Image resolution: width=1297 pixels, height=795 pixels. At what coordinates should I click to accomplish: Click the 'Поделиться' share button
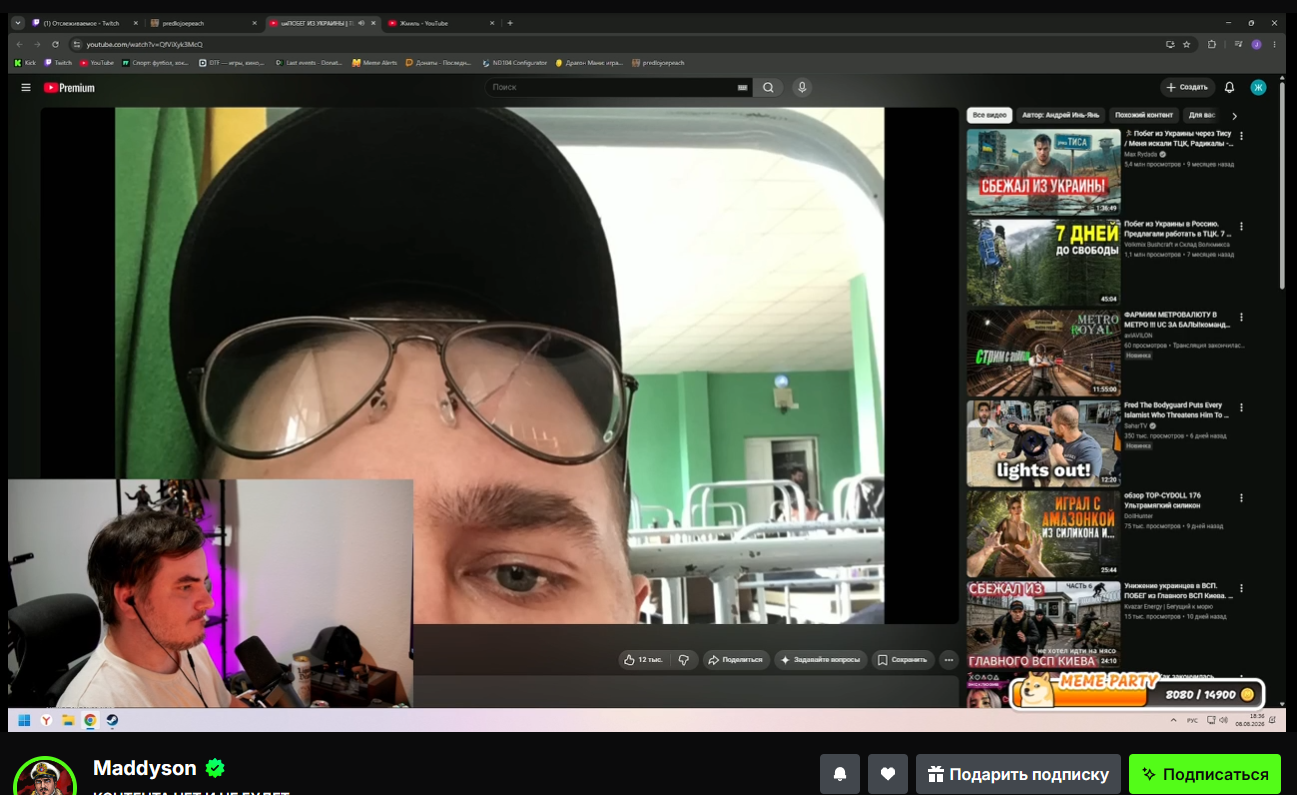coord(735,660)
